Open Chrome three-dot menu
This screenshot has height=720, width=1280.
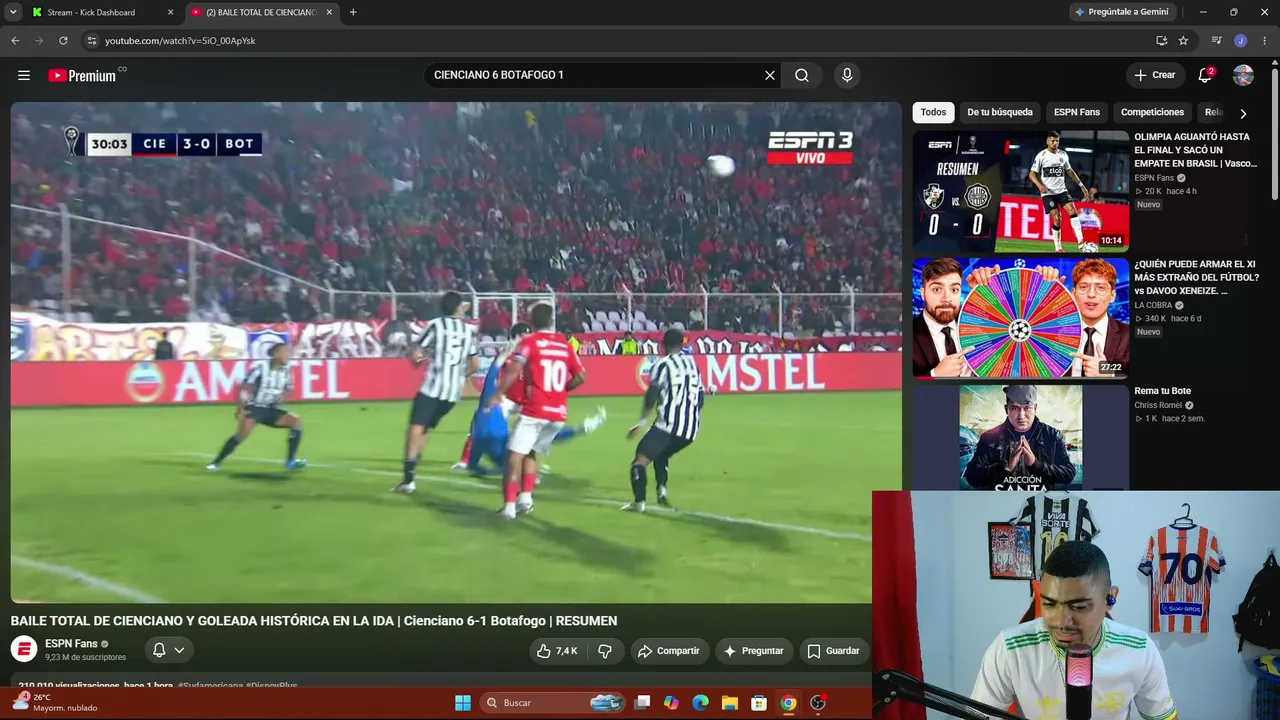point(1265,41)
